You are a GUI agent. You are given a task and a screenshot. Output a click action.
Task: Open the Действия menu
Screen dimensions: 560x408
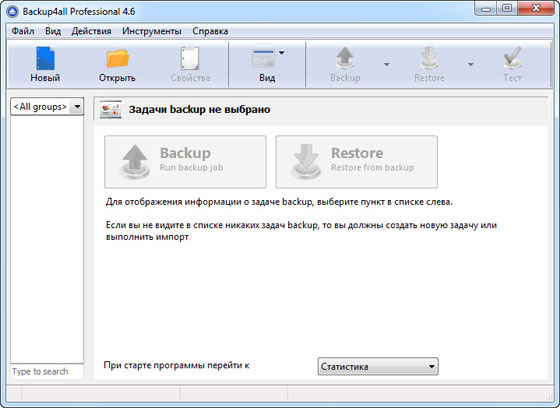[x=91, y=31]
